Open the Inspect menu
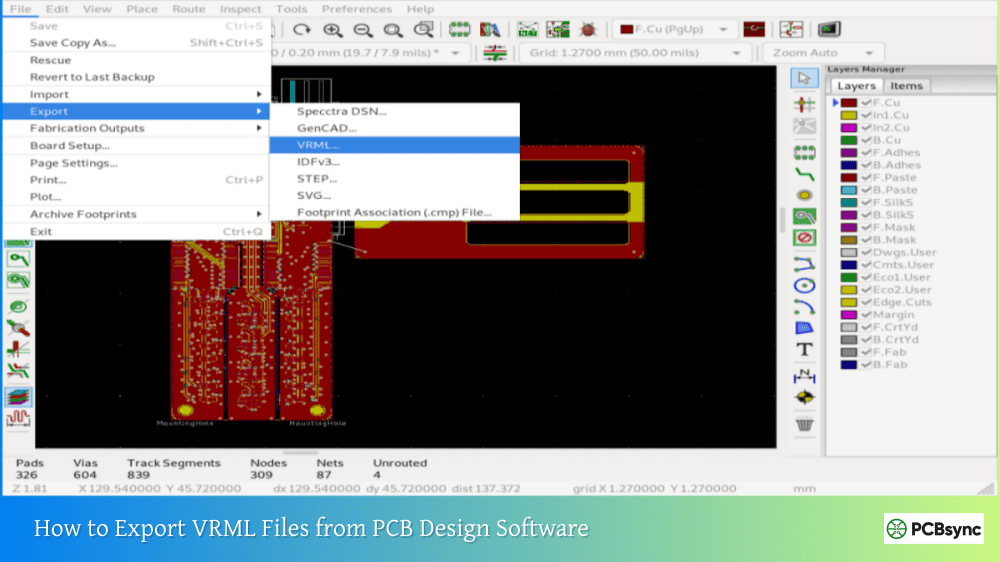This screenshot has height=562, width=1000. click(240, 9)
